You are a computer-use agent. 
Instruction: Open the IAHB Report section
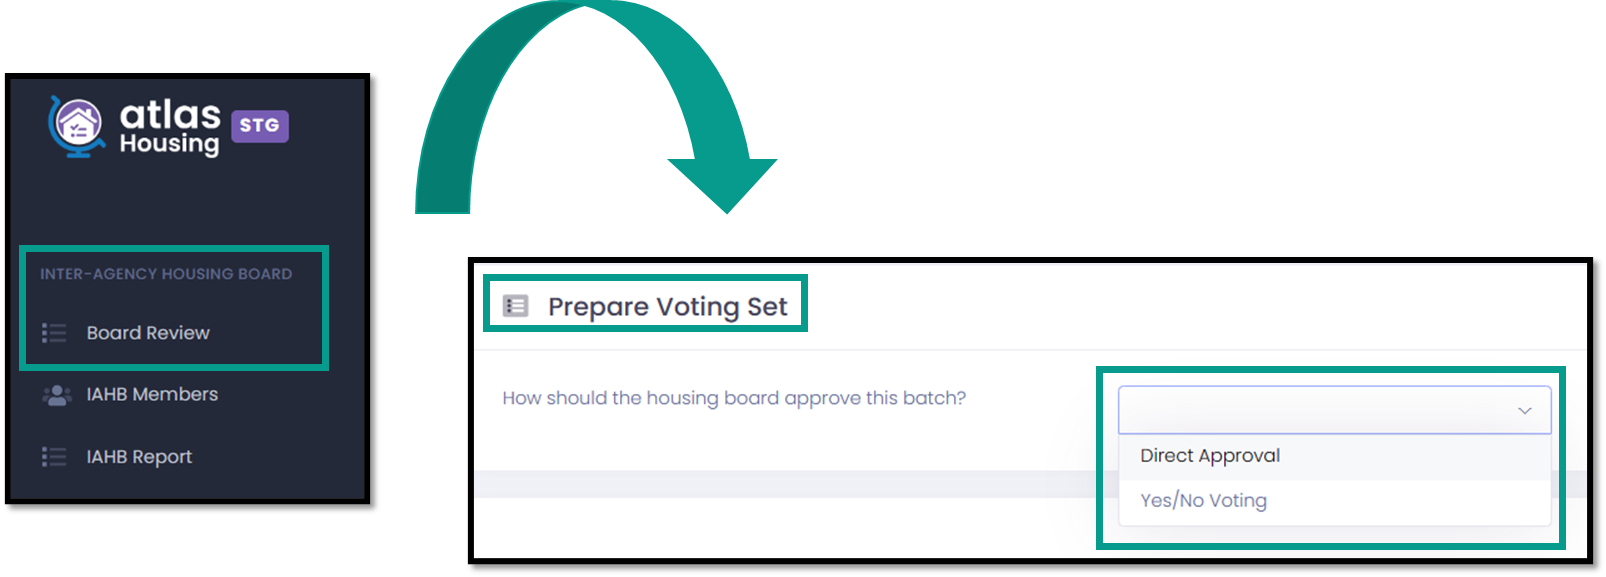pyautogui.click(x=139, y=457)
